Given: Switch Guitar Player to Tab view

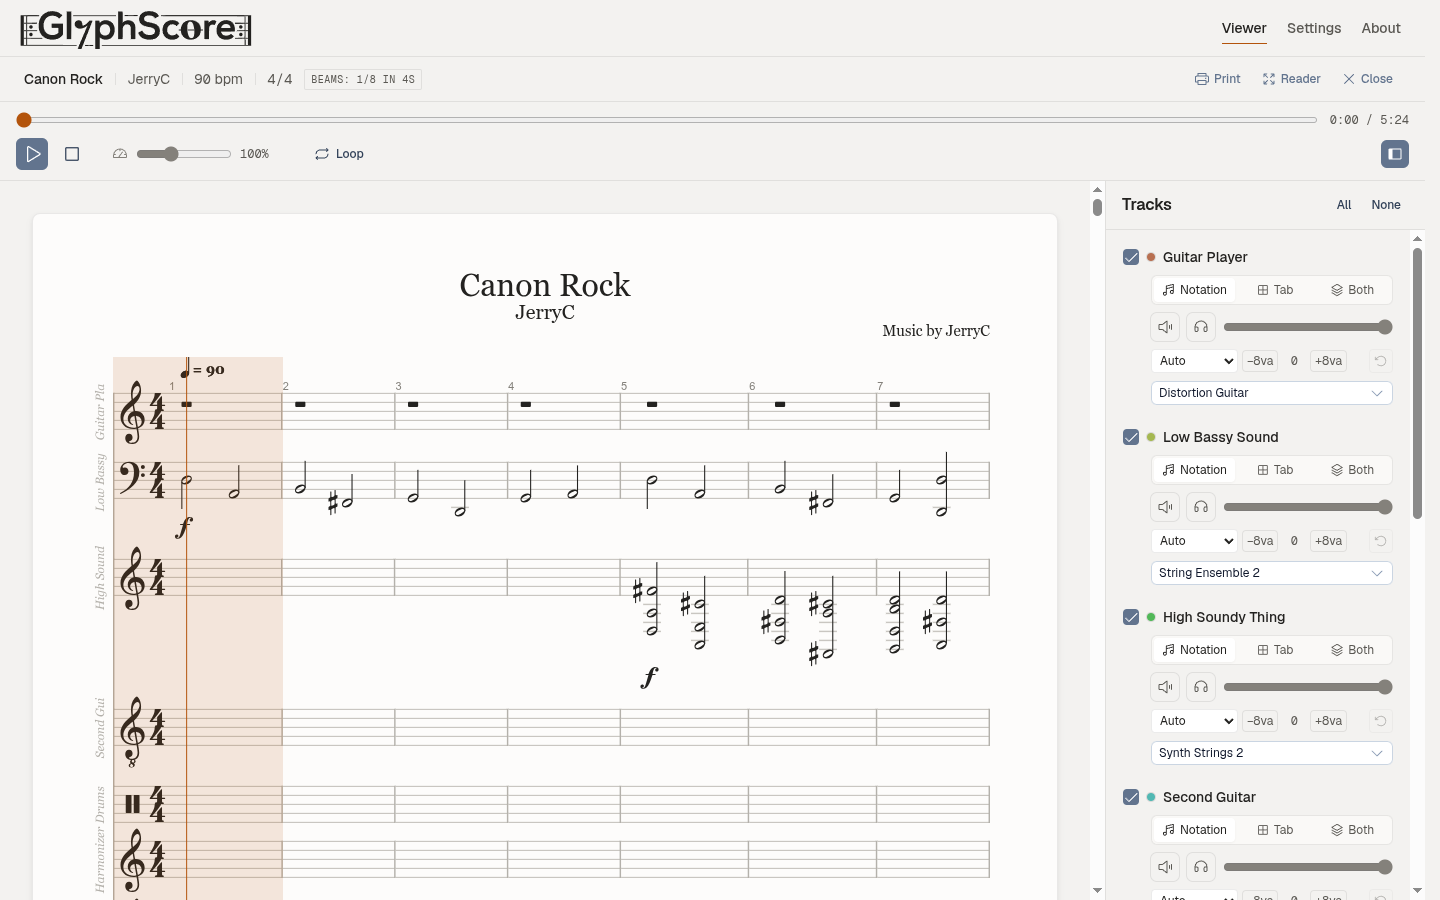Looking at the screenshot, I should click(1275, 290).
